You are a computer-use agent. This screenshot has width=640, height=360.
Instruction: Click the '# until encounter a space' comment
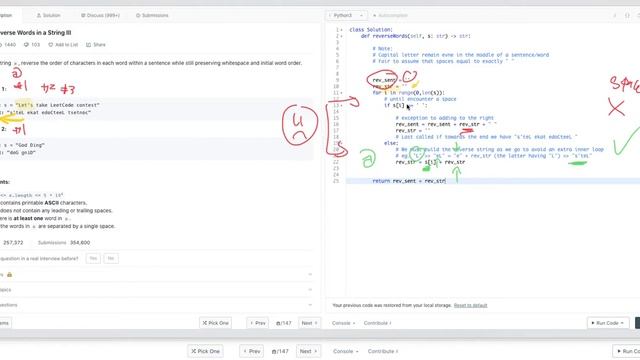click(x=420, y=99)
